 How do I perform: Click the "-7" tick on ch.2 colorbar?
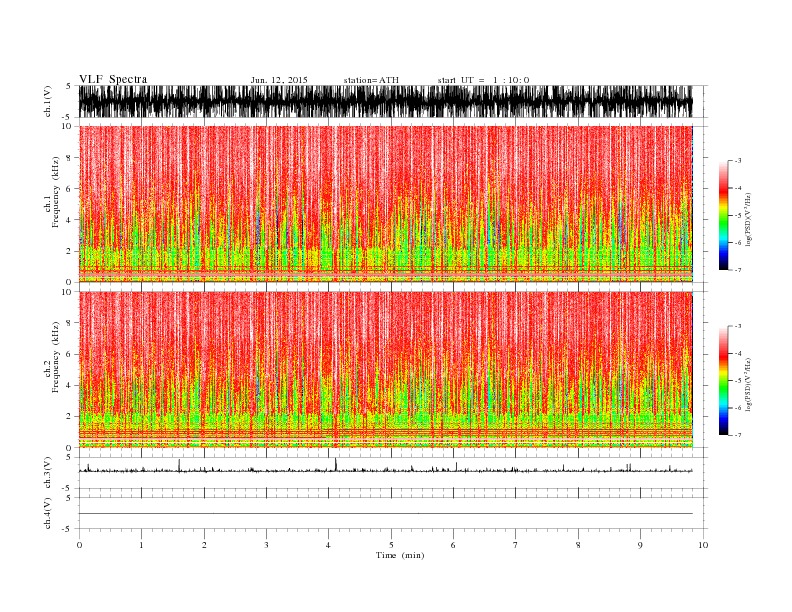click(x=738, y=435)
